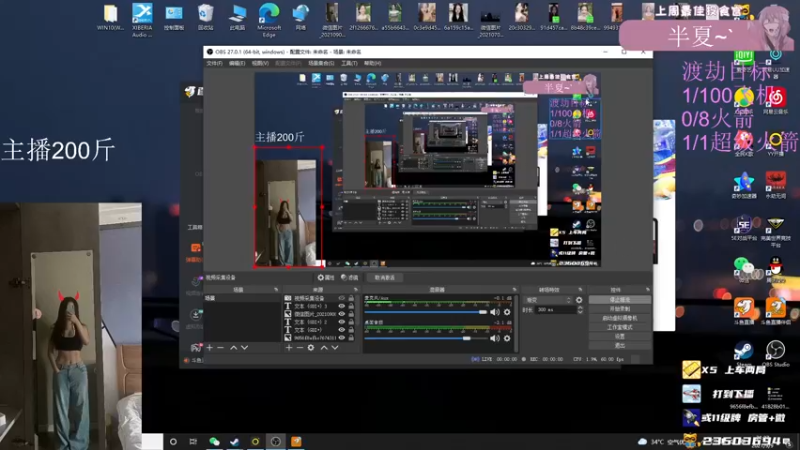The height and width of the screenshot is (450, 800).
Task: Open WeChat from the Windows taskbar
Action: tap(214, 441)
